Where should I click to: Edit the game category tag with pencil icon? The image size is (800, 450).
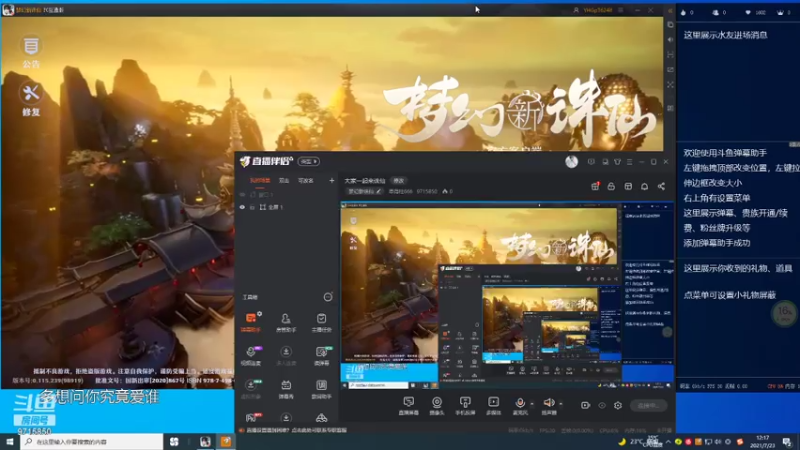click(x=364, y=191)
